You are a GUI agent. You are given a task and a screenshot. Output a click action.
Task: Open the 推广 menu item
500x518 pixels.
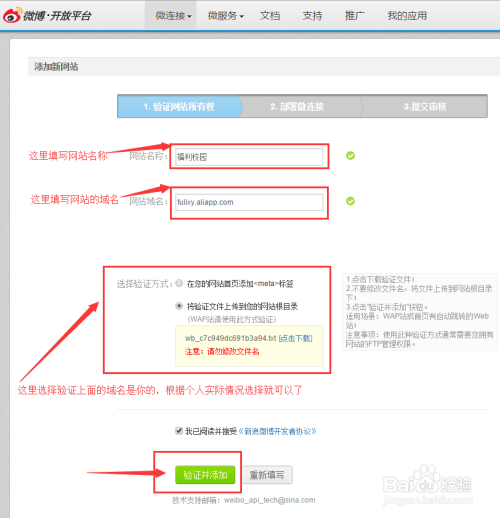[x=355, y=16]
